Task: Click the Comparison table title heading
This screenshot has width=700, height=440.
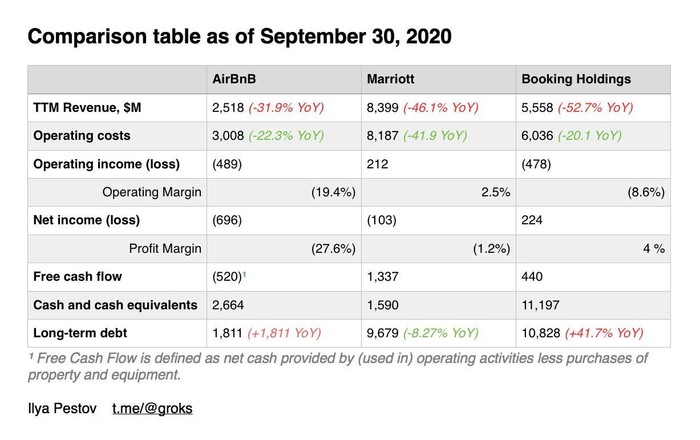Action: 239,37
